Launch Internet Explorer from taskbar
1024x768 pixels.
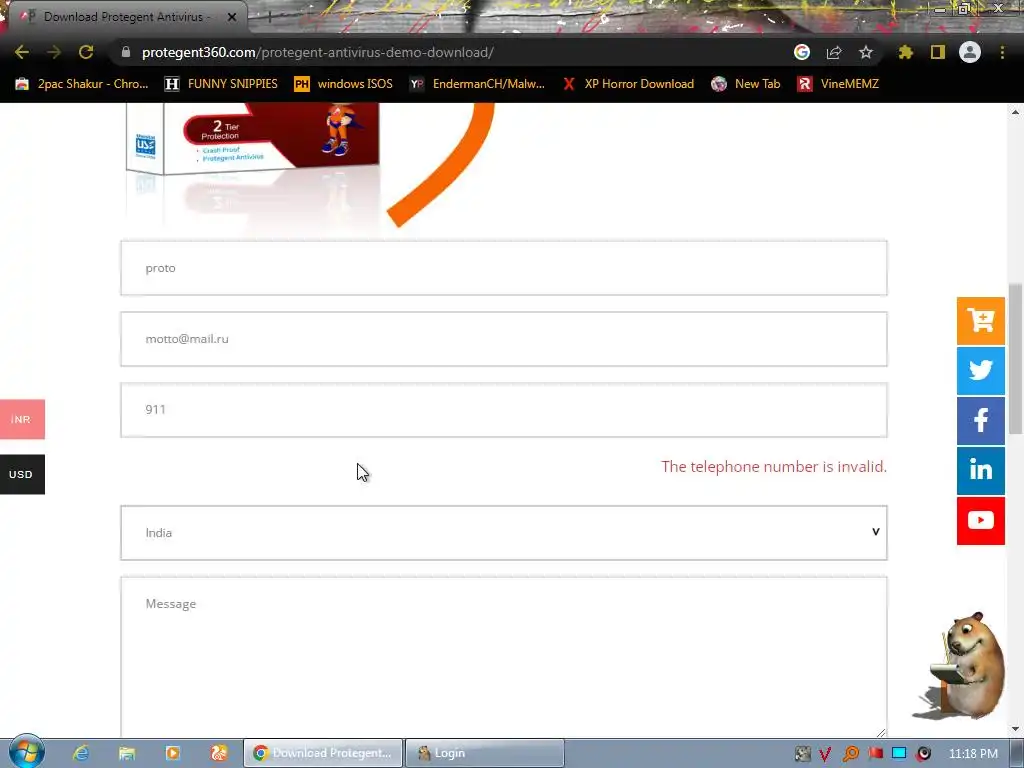(x=81, y=753)
